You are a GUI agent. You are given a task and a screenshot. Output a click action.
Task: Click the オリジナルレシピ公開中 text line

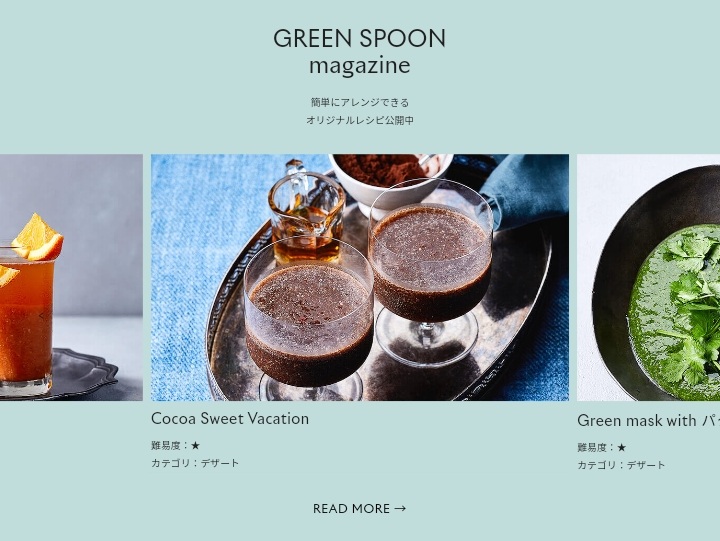pyautogui.click(x=360, y=120)
